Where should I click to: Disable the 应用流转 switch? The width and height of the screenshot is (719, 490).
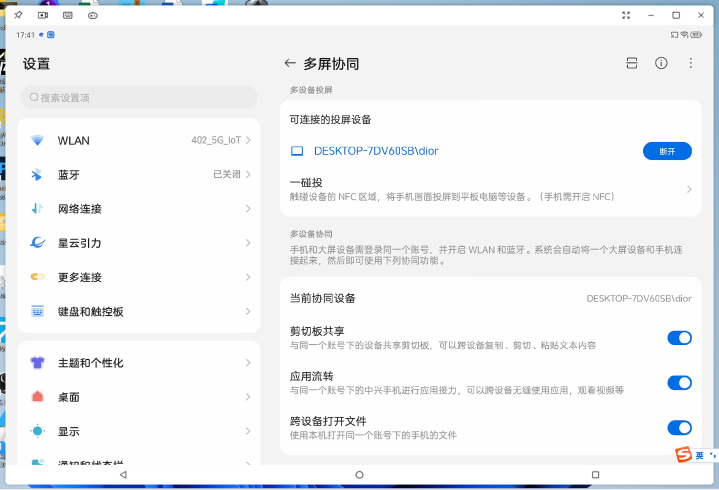pos(679,383)
